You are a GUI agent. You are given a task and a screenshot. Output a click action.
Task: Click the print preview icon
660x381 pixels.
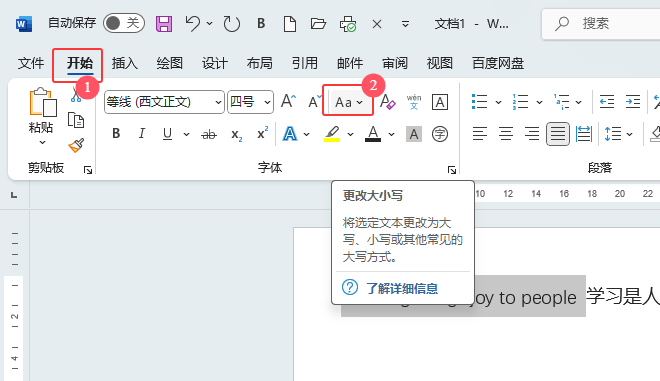pyautogui.click(x=348, y=24)
